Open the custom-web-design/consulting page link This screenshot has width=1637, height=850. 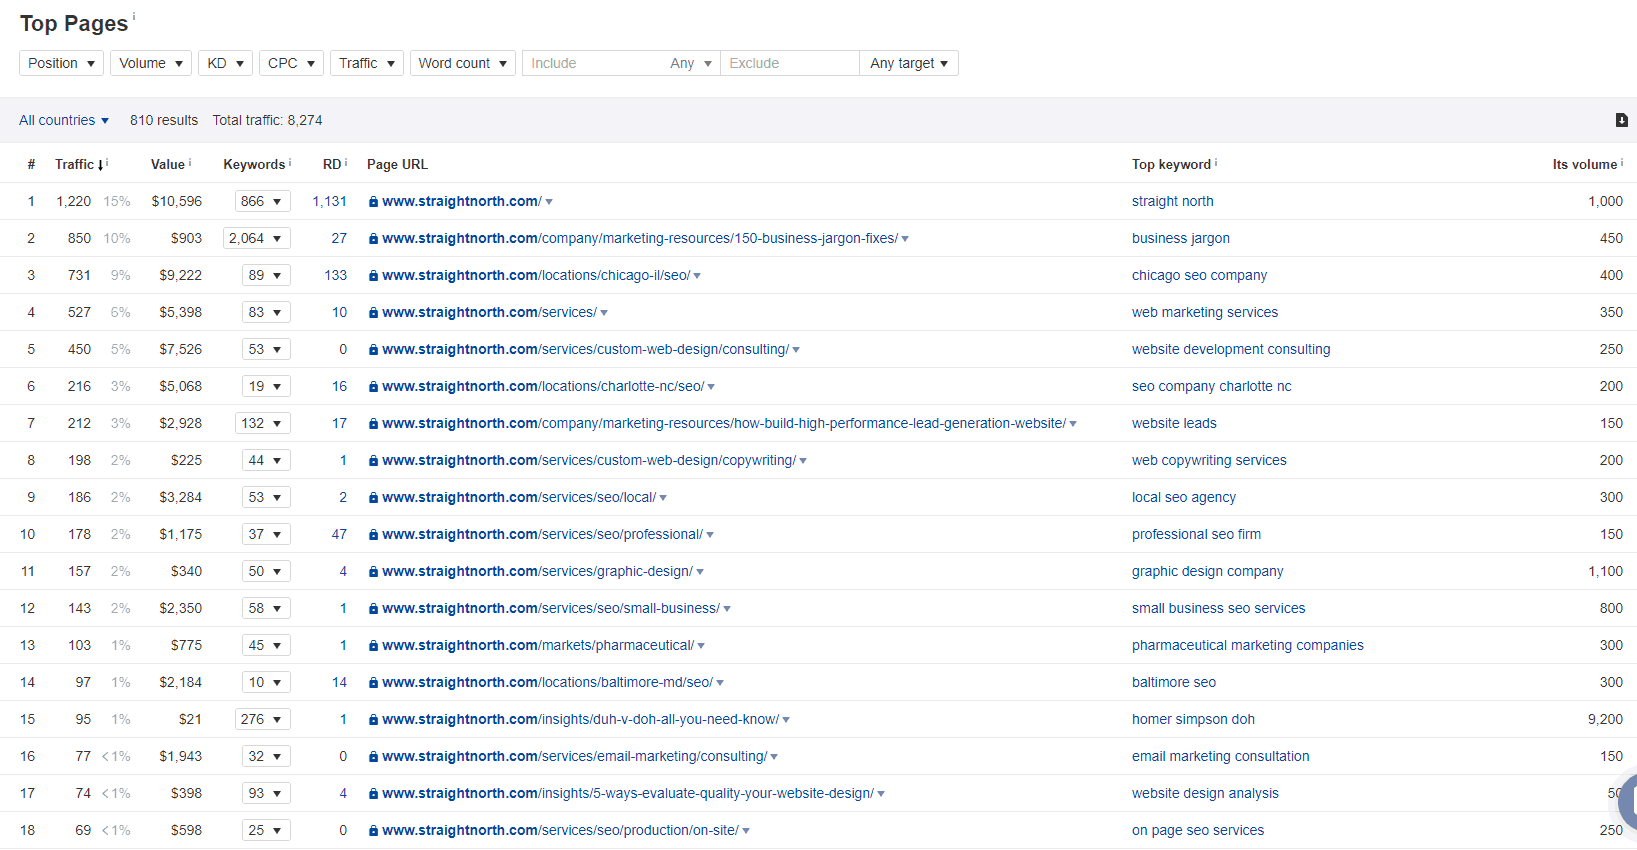[x=585, y=349]
